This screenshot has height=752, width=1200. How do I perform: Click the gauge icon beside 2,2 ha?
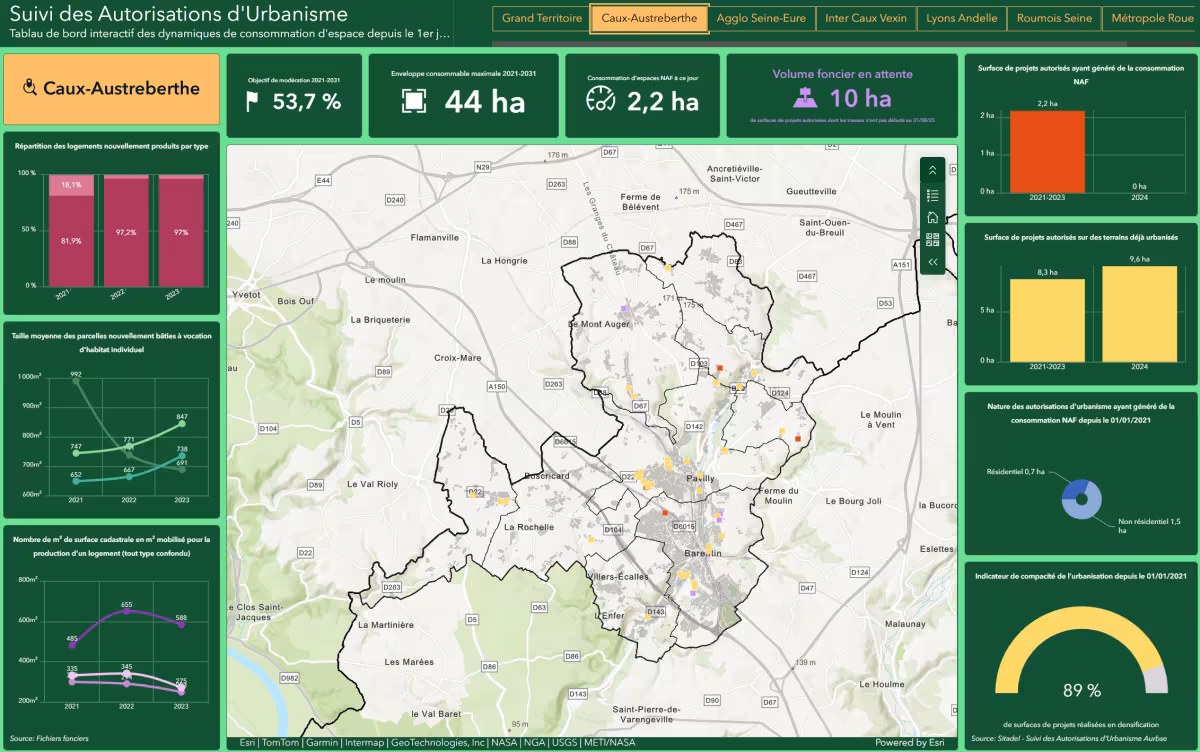600,100
